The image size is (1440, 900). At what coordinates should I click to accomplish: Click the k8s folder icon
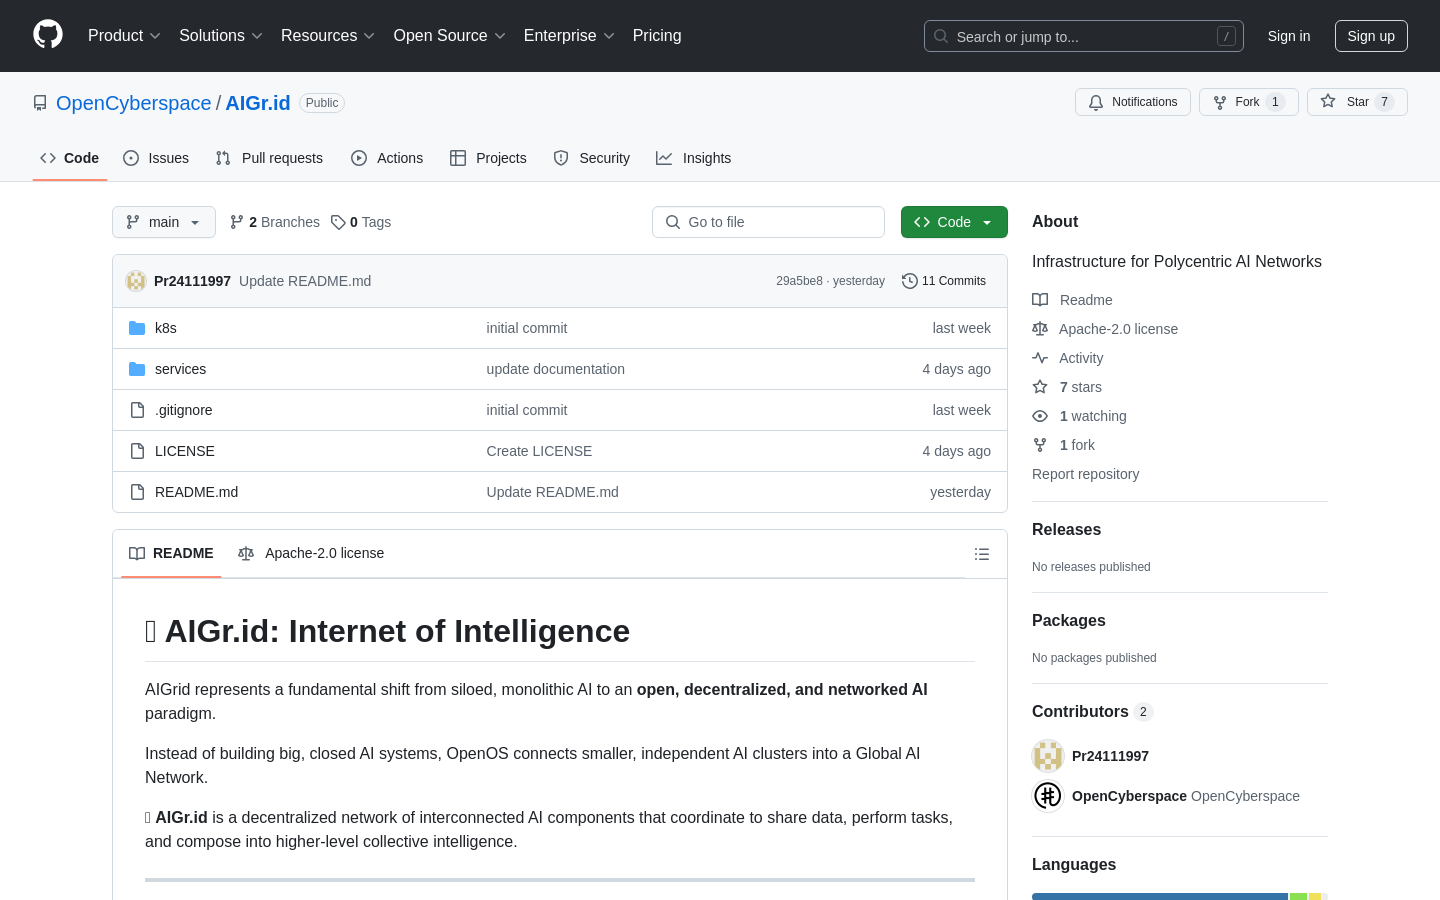[137, 328]
